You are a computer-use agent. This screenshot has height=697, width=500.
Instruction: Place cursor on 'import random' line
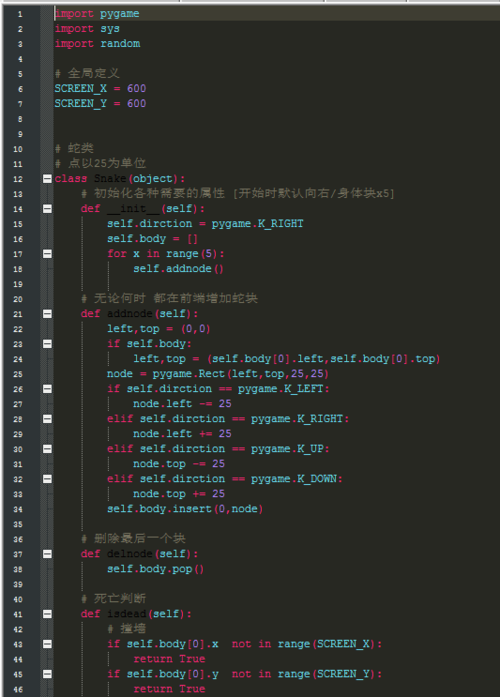[x=97, y=44]
